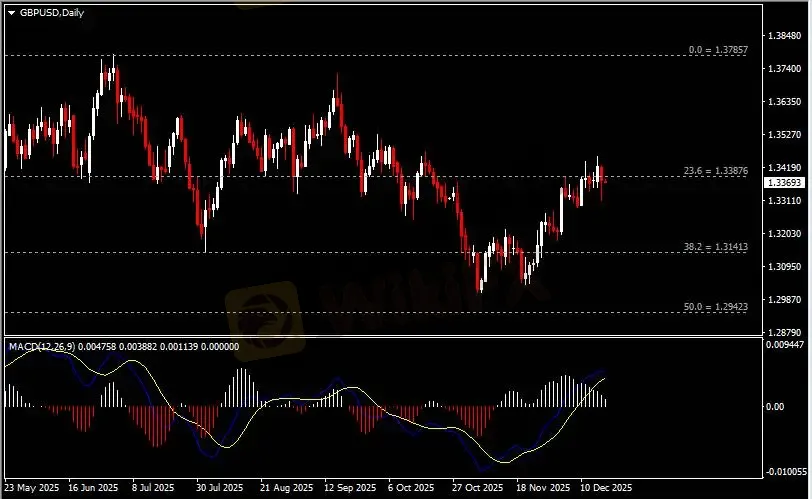812x499 pixels.
Task: Click the 1.37400 price scale value
Action: pyautogui.click(x=785, y=68)
